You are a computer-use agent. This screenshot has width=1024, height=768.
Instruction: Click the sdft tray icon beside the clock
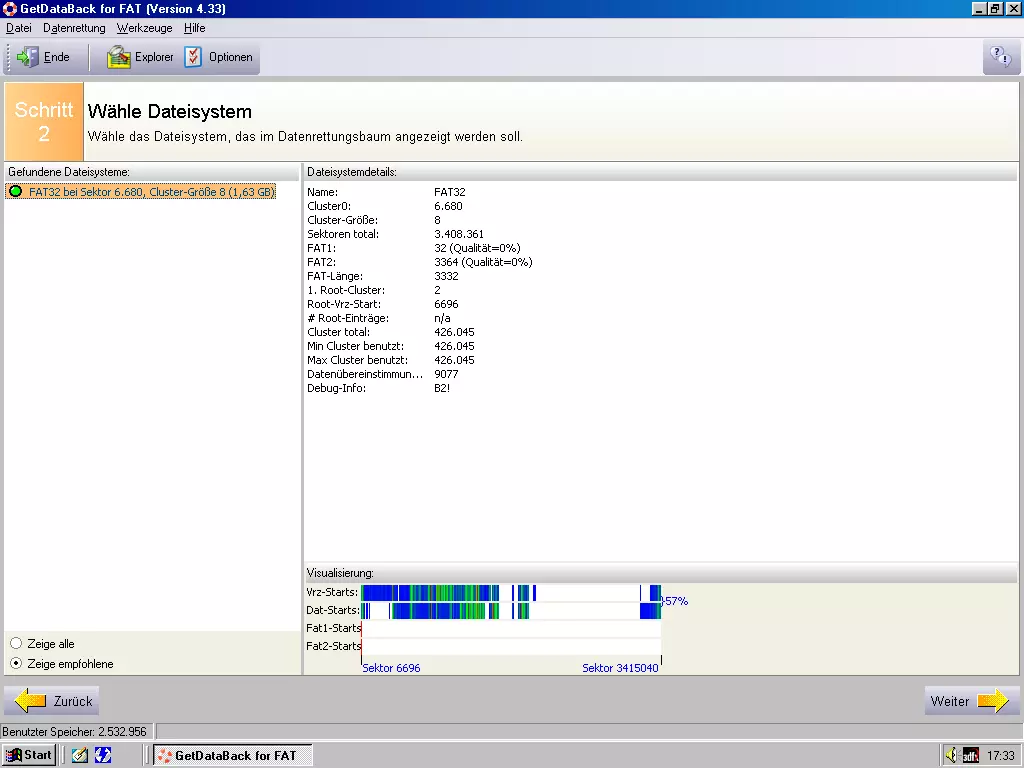click(x=970, y=756)
